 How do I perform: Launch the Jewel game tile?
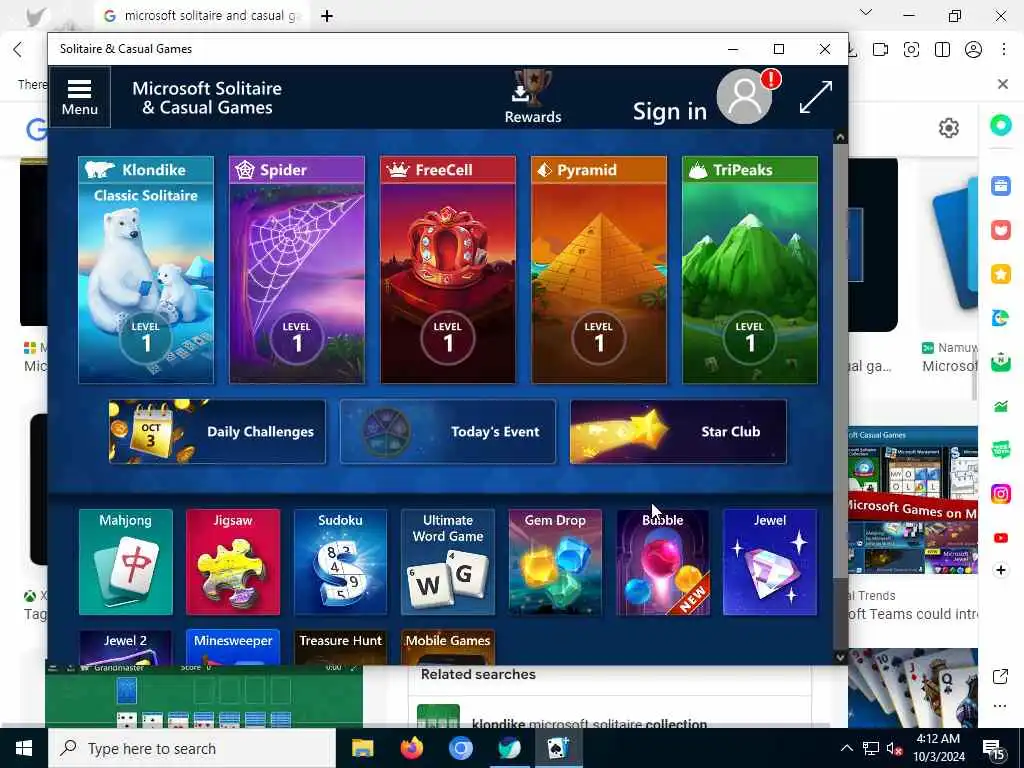click(x=770, y=562)
